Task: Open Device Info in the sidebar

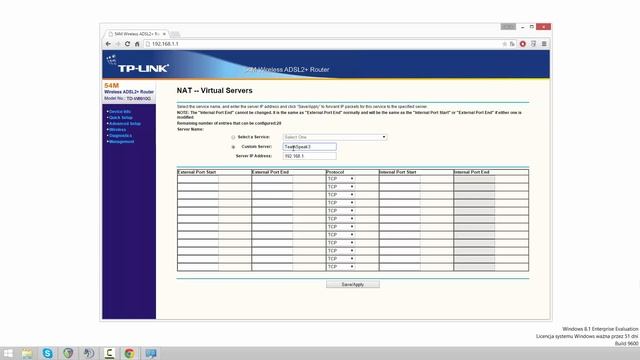Action: click(x=120, y=111)
